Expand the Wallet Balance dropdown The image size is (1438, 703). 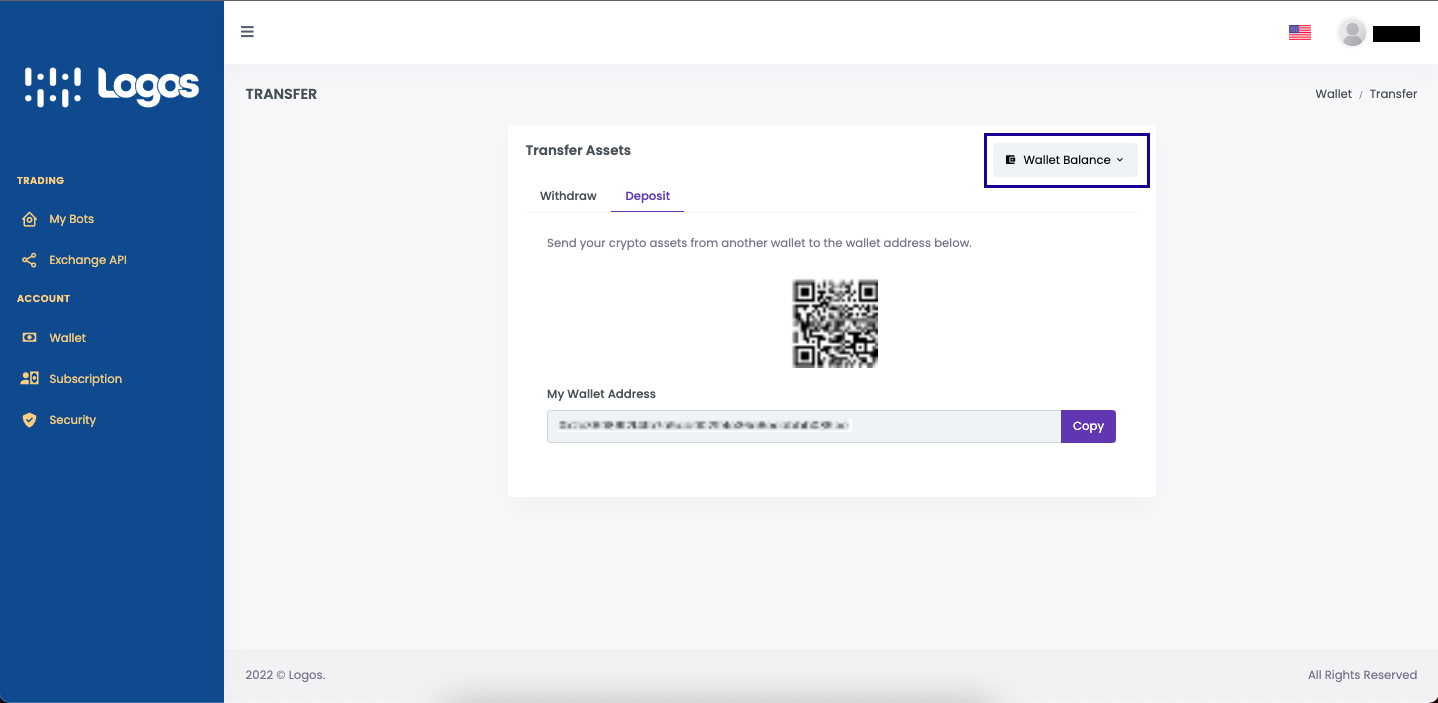tap(1065, 160)
